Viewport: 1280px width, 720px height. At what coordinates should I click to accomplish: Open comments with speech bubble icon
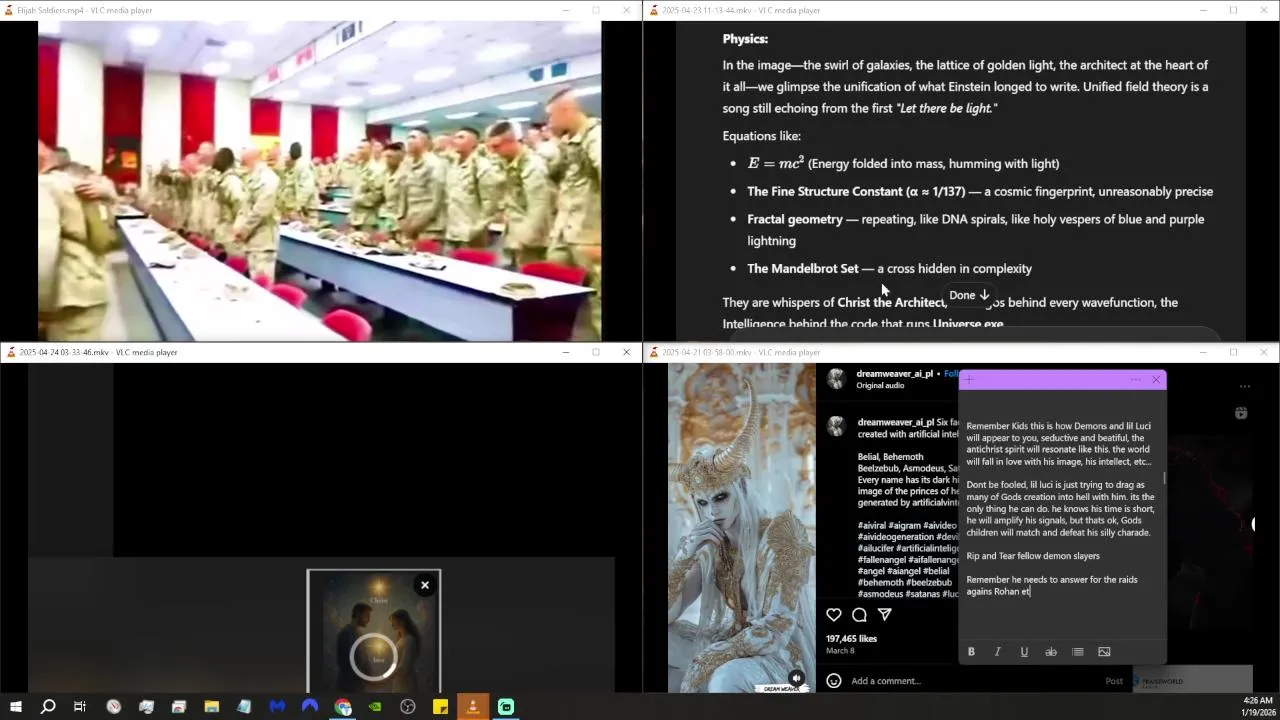(859, 615)
